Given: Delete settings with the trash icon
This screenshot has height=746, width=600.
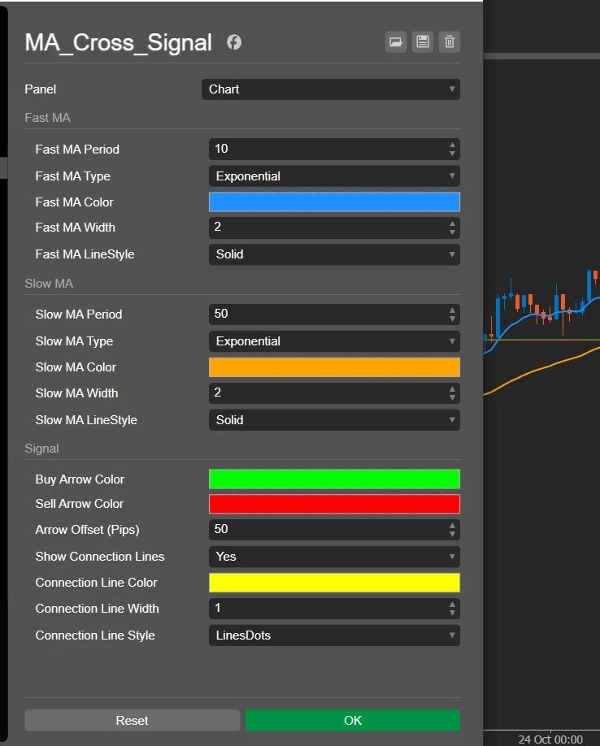Looking at the screenshot, I should pyautogui.click(x=449, y=42).
